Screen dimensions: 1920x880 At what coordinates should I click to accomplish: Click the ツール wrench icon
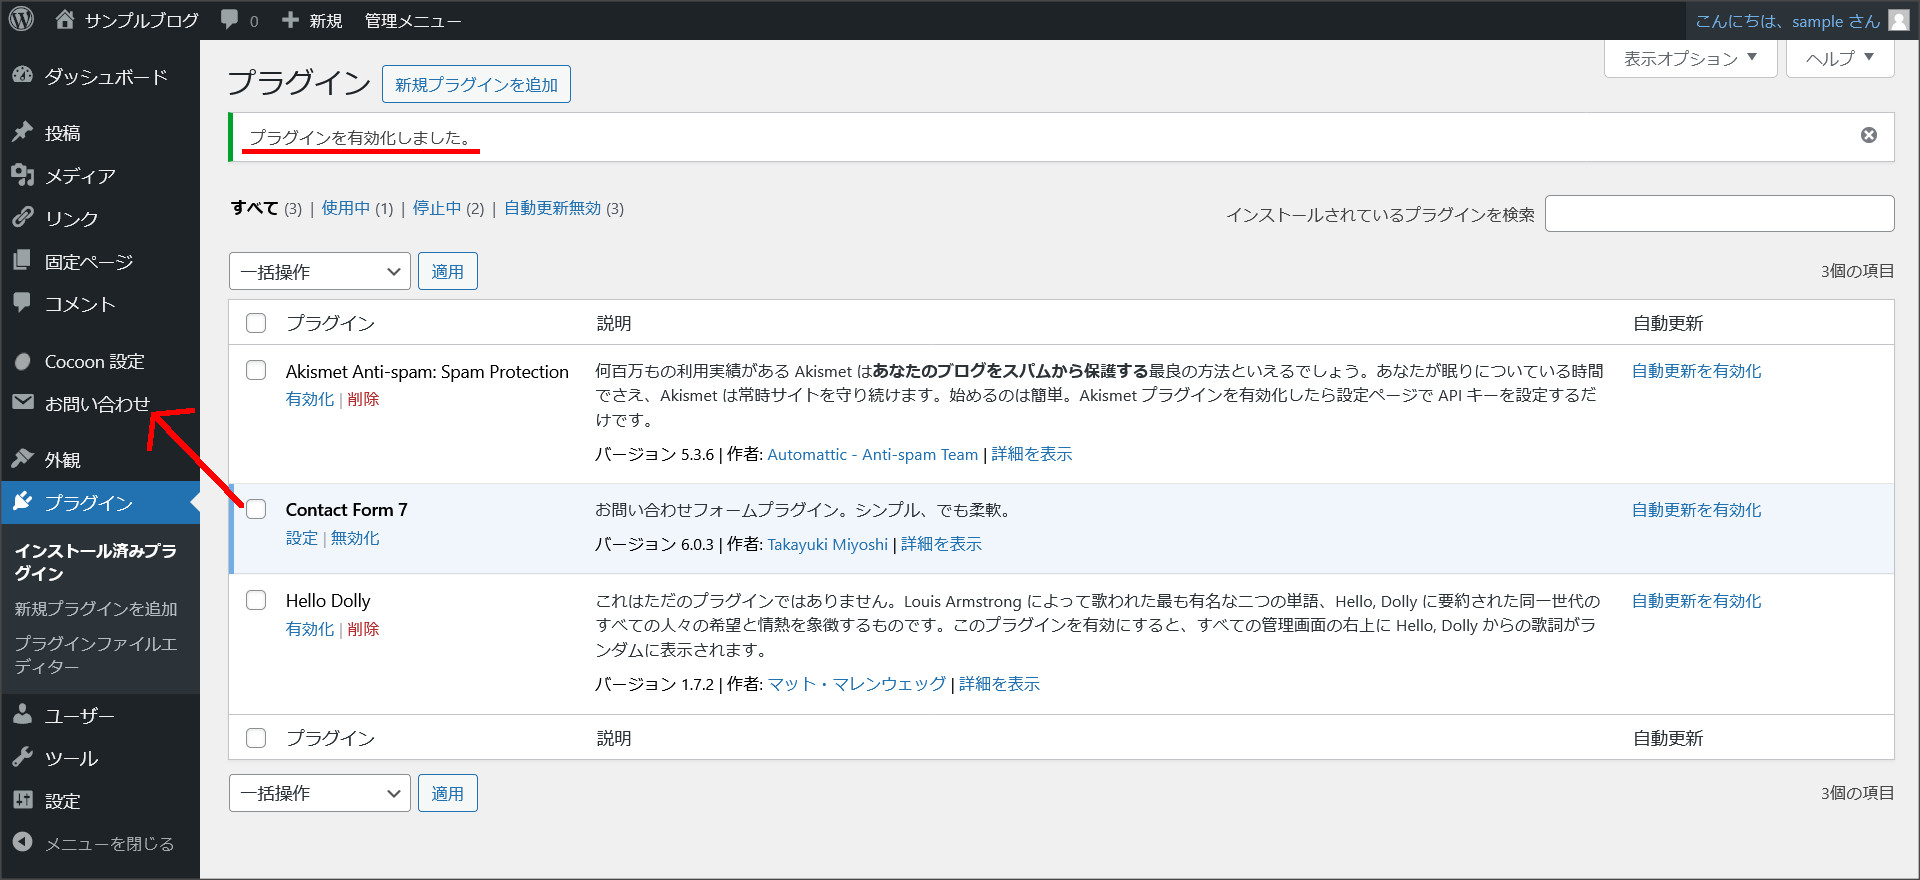pos(23,758)
